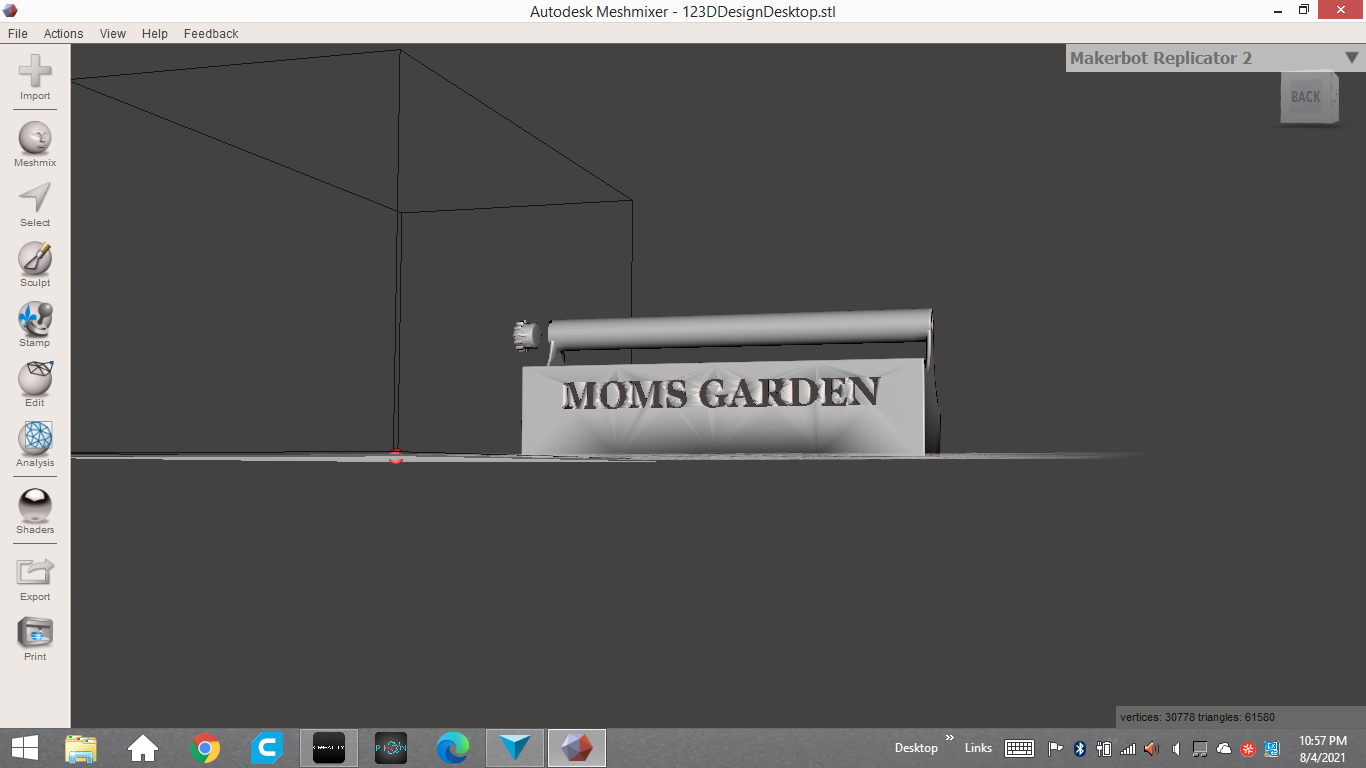Screen dimensions: 1366x768
Task: Open Bluetooth devices from the system tray
Action: [x=1080, y=748]
